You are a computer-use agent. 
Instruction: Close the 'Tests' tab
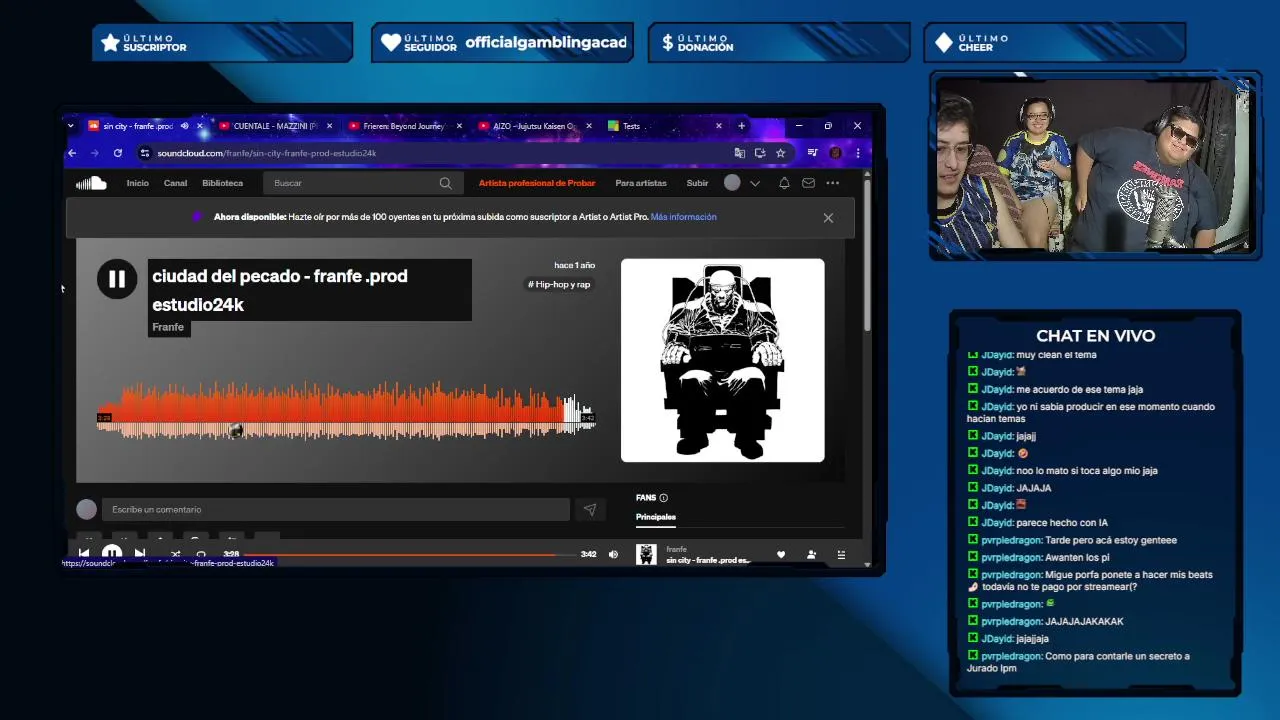[x=718, y=126]
